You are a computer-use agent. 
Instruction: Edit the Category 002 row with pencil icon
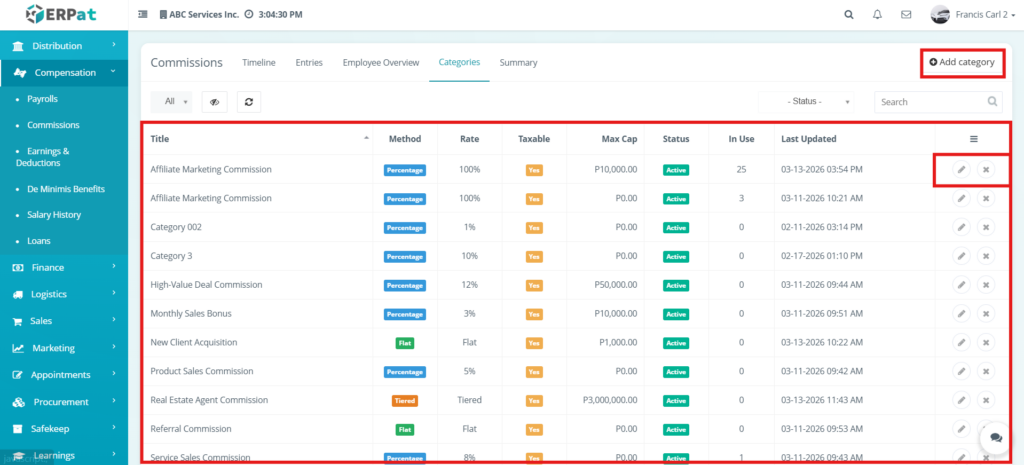pos(960,227)
